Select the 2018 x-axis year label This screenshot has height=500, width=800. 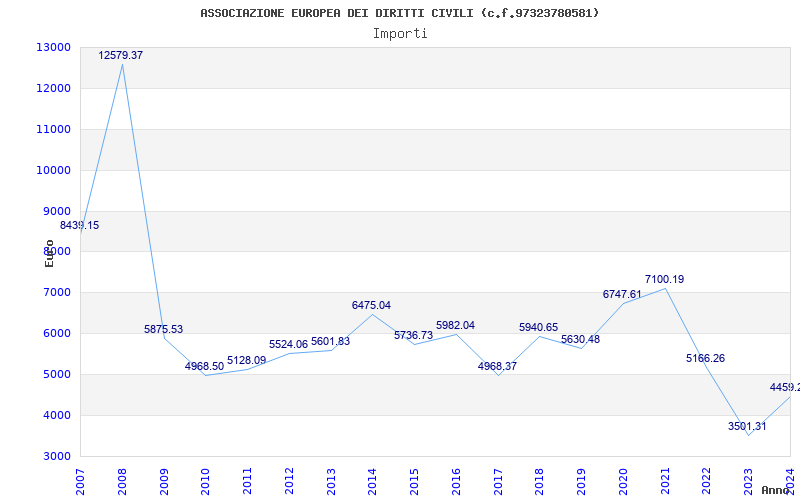[x=540, y=482]
